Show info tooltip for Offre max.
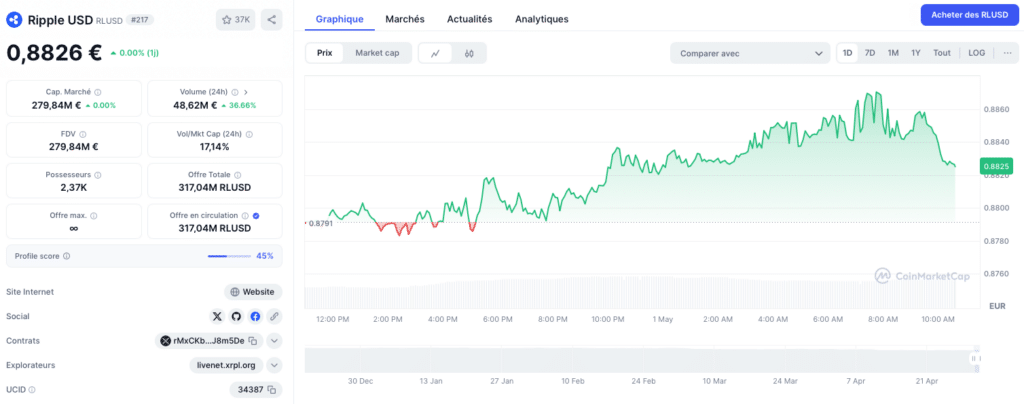This screenshot has width=1024, height=404. tap(94, 215)
